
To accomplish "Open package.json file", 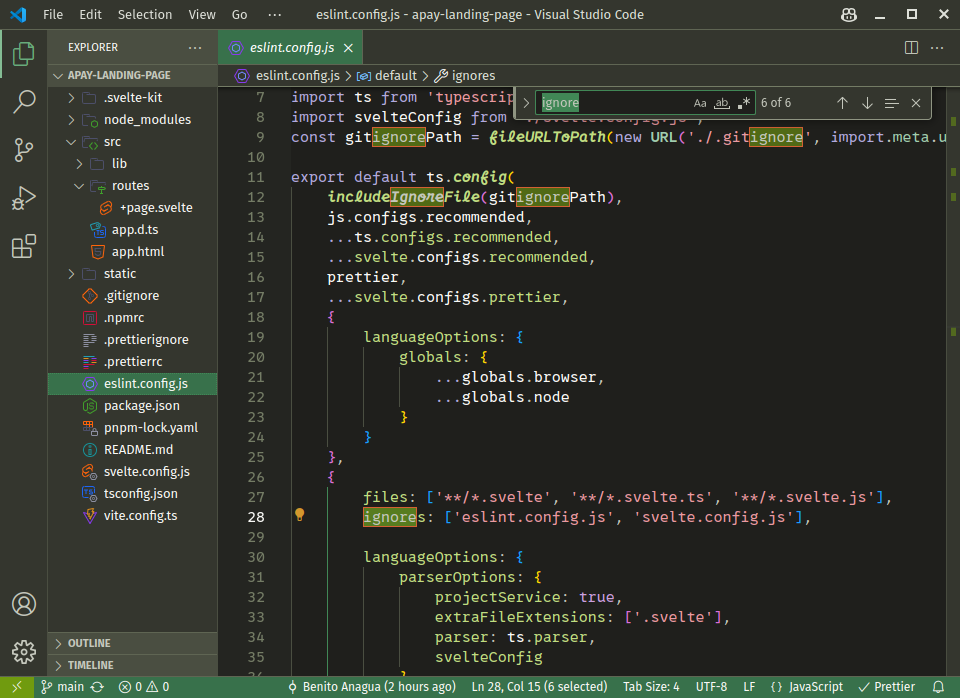I will point(132,405).
